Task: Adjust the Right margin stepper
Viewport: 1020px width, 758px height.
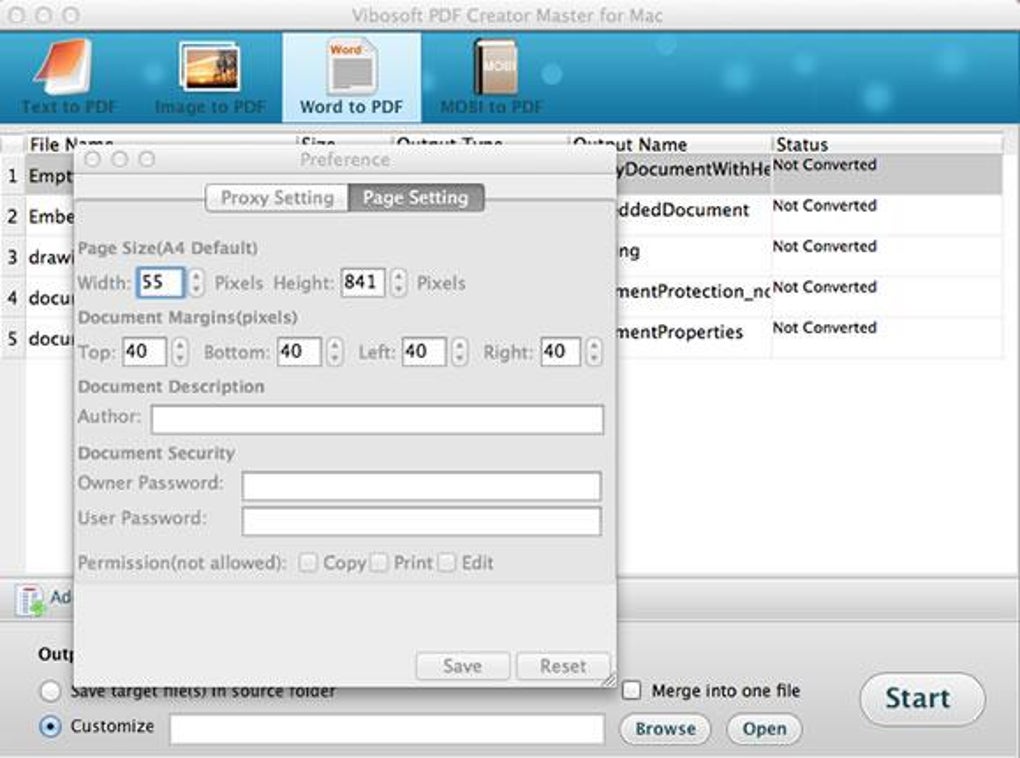Action: (593, 352)
